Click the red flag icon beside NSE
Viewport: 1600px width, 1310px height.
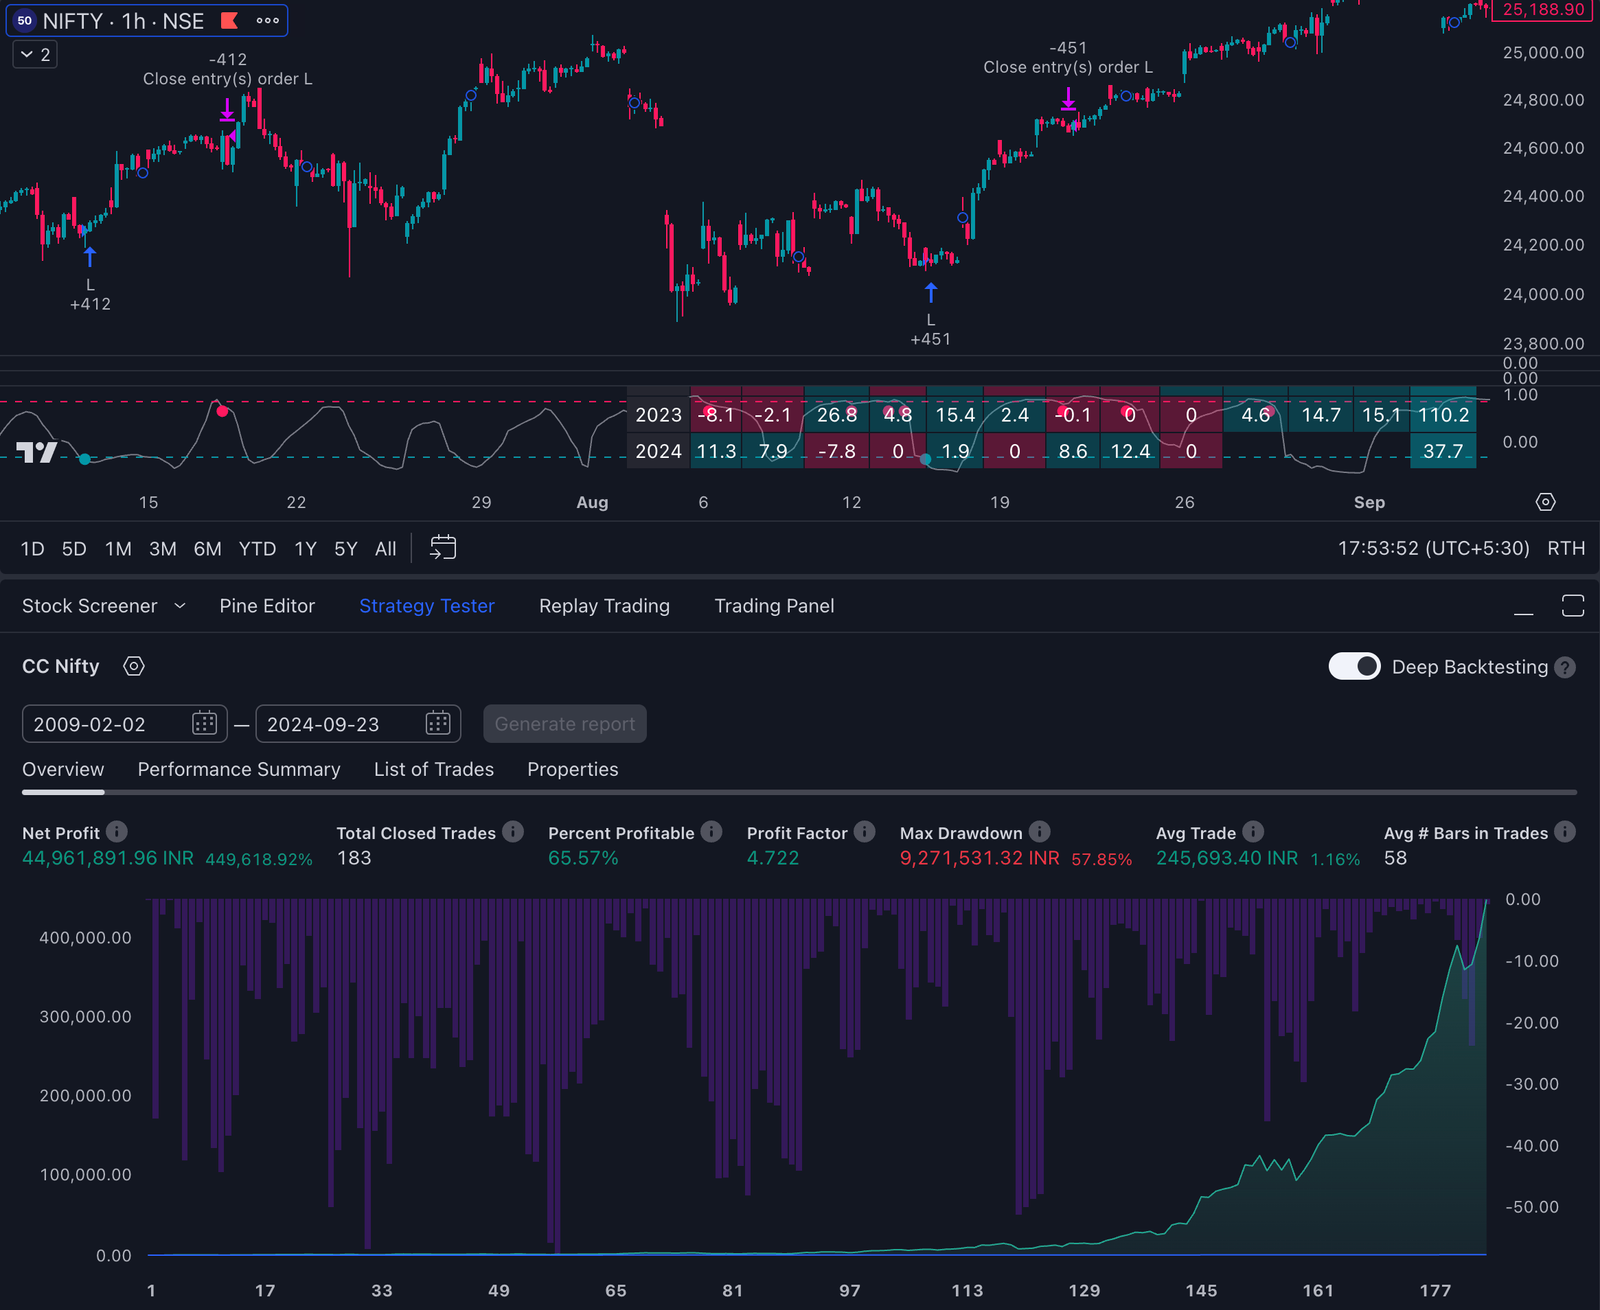[229, 20]
